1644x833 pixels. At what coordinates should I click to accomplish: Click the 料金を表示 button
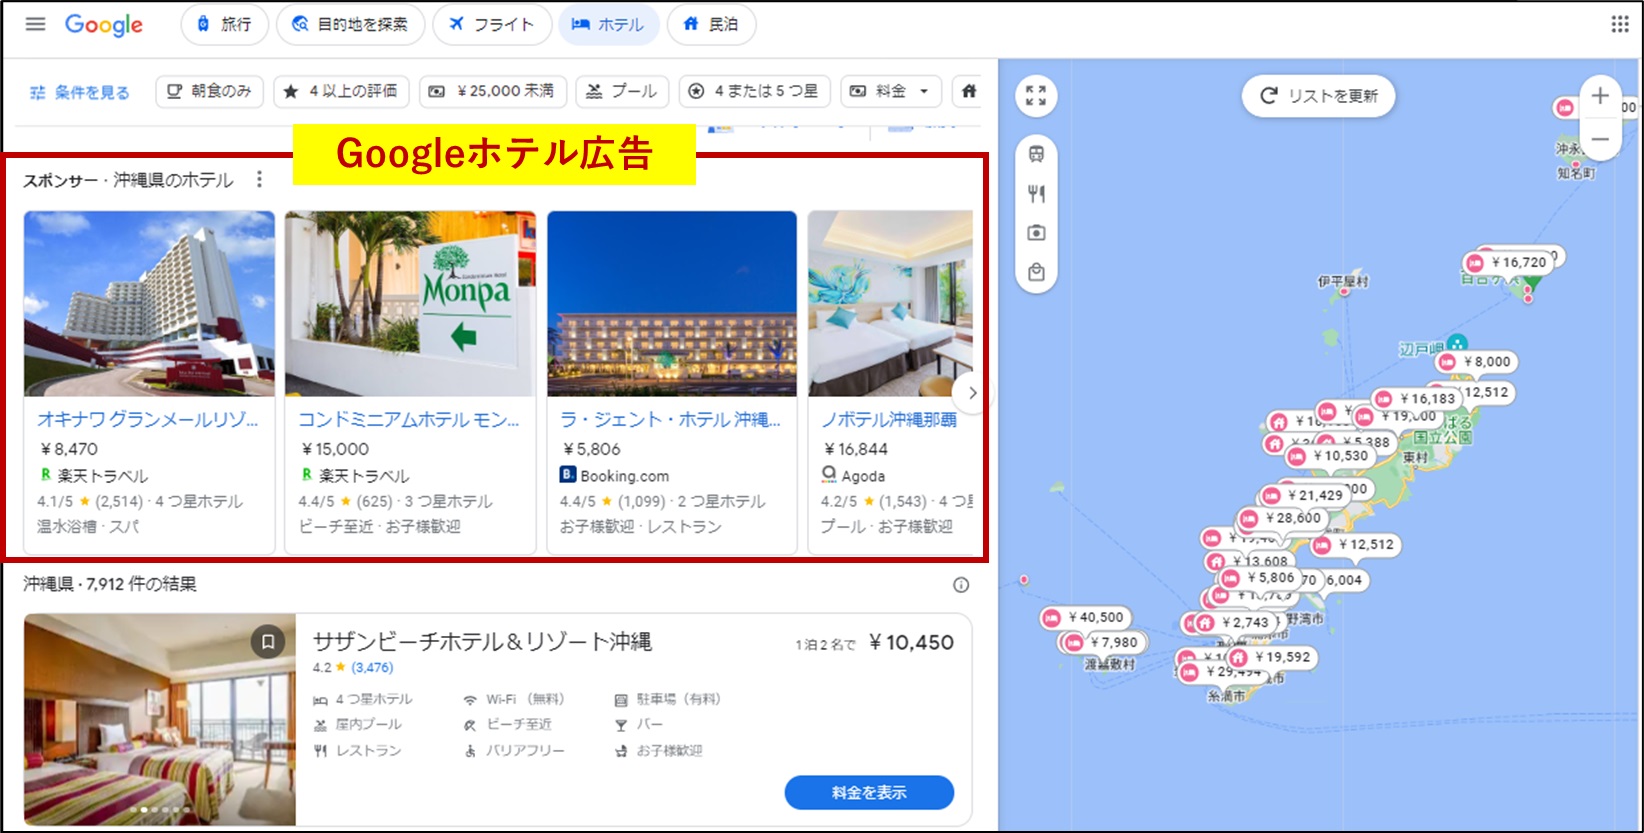click(x=868, y=792)
